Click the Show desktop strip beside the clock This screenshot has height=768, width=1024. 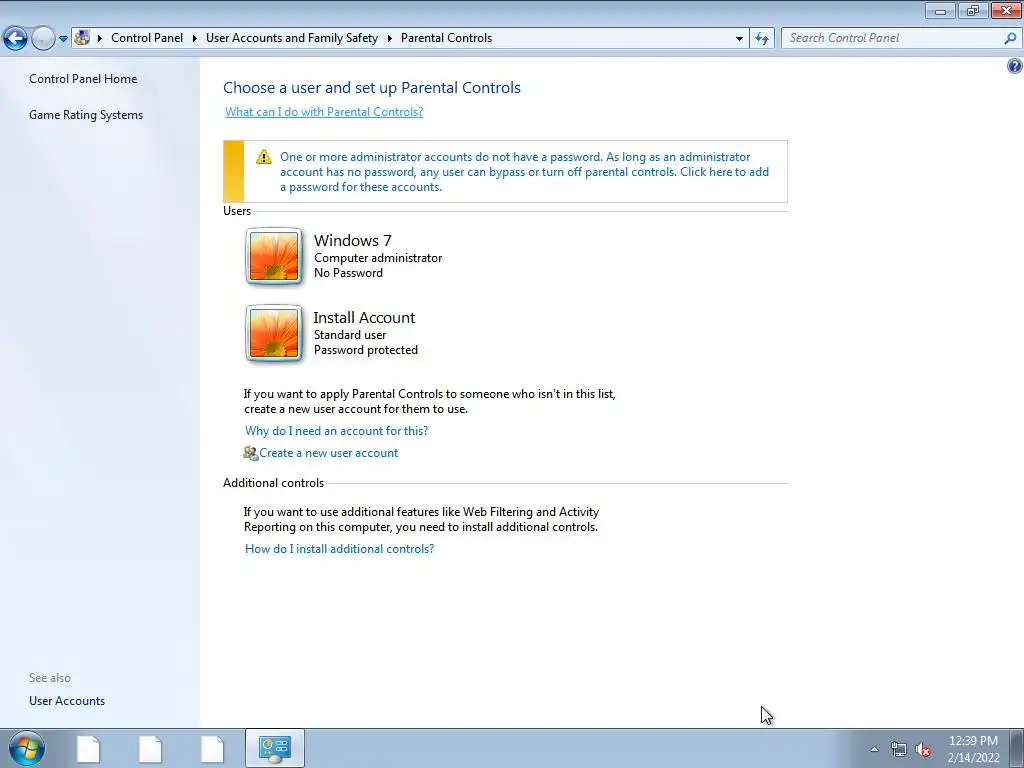1017,748
